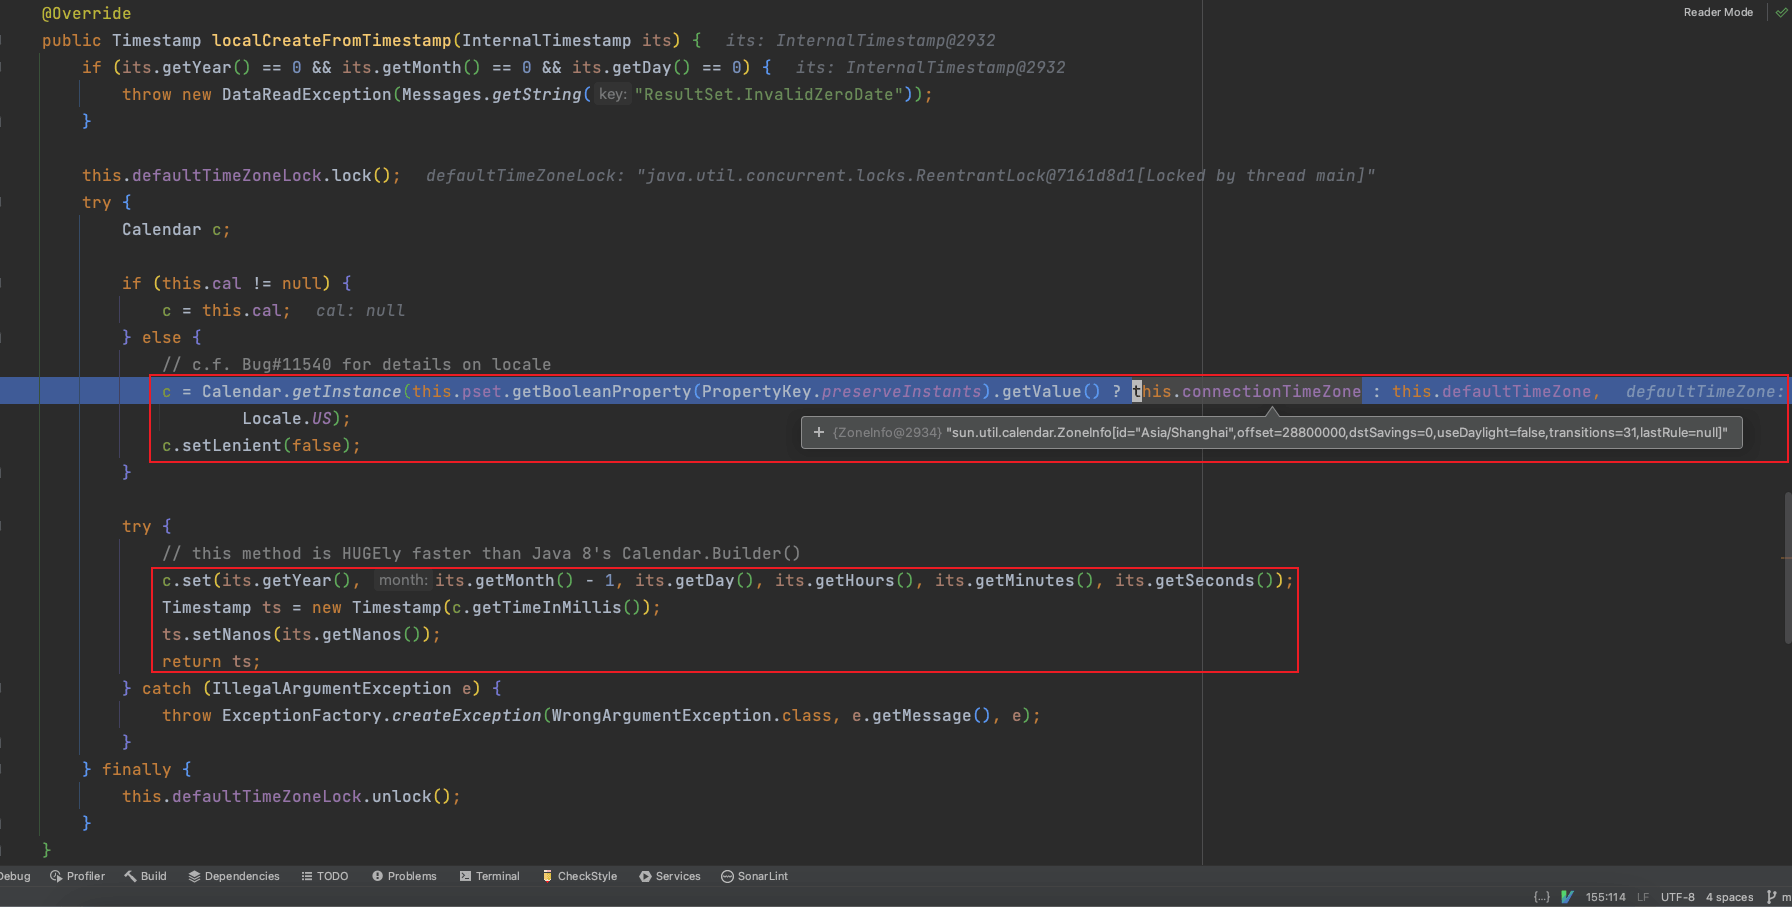
Task: Open the CheckStyle tool window
Action: [x=579, y=876]
